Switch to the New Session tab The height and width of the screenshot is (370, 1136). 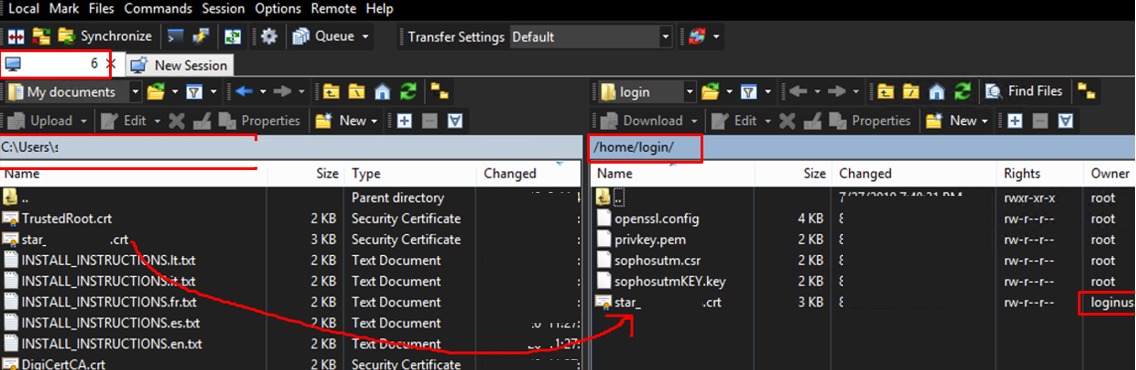point(180,65)
